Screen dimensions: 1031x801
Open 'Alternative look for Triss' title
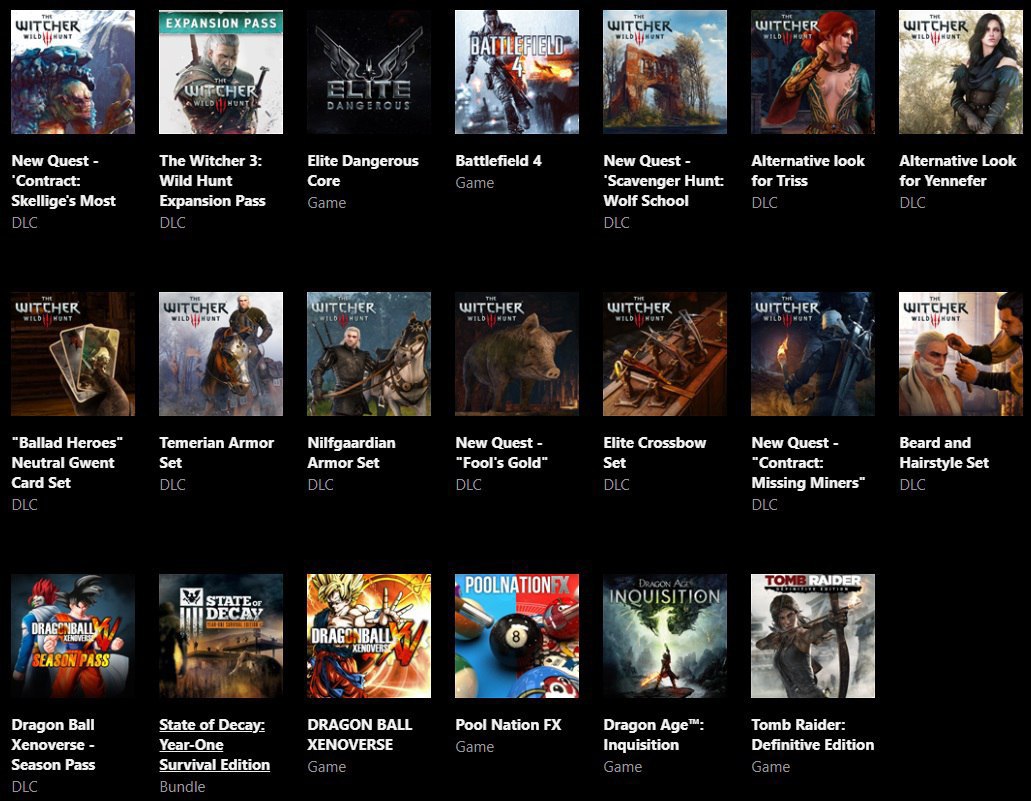[808, 171]
